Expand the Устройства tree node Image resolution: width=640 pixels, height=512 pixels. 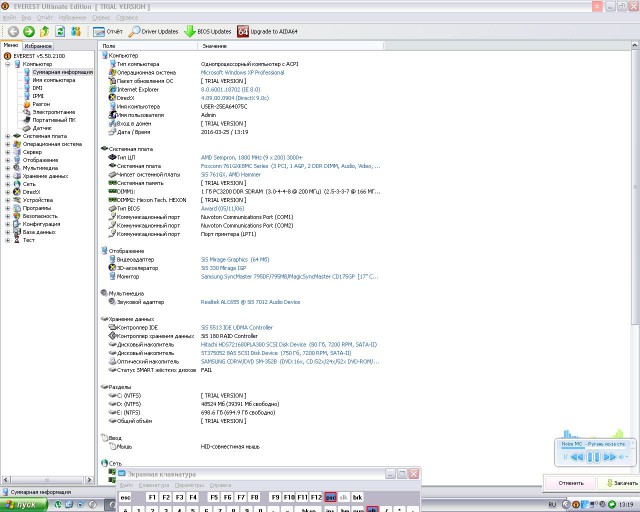click(7, 200)
